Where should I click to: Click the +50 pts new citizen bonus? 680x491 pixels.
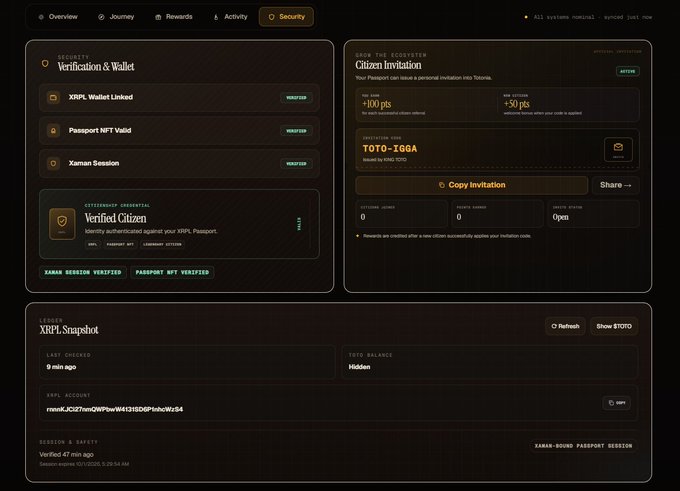click(517, 104)
